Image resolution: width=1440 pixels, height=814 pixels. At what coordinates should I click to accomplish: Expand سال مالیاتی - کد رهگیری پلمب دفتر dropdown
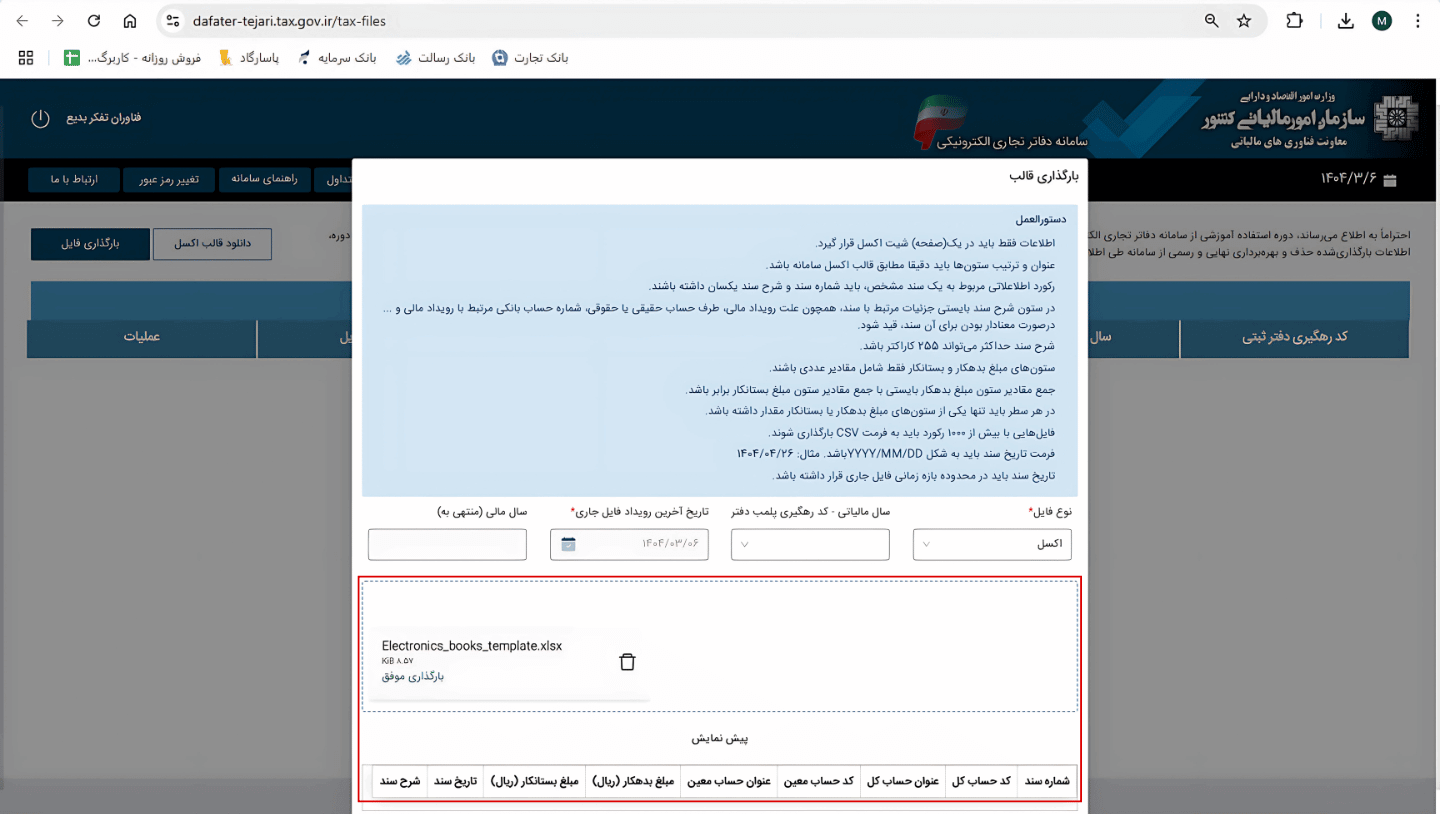click(x=810, y=544)
